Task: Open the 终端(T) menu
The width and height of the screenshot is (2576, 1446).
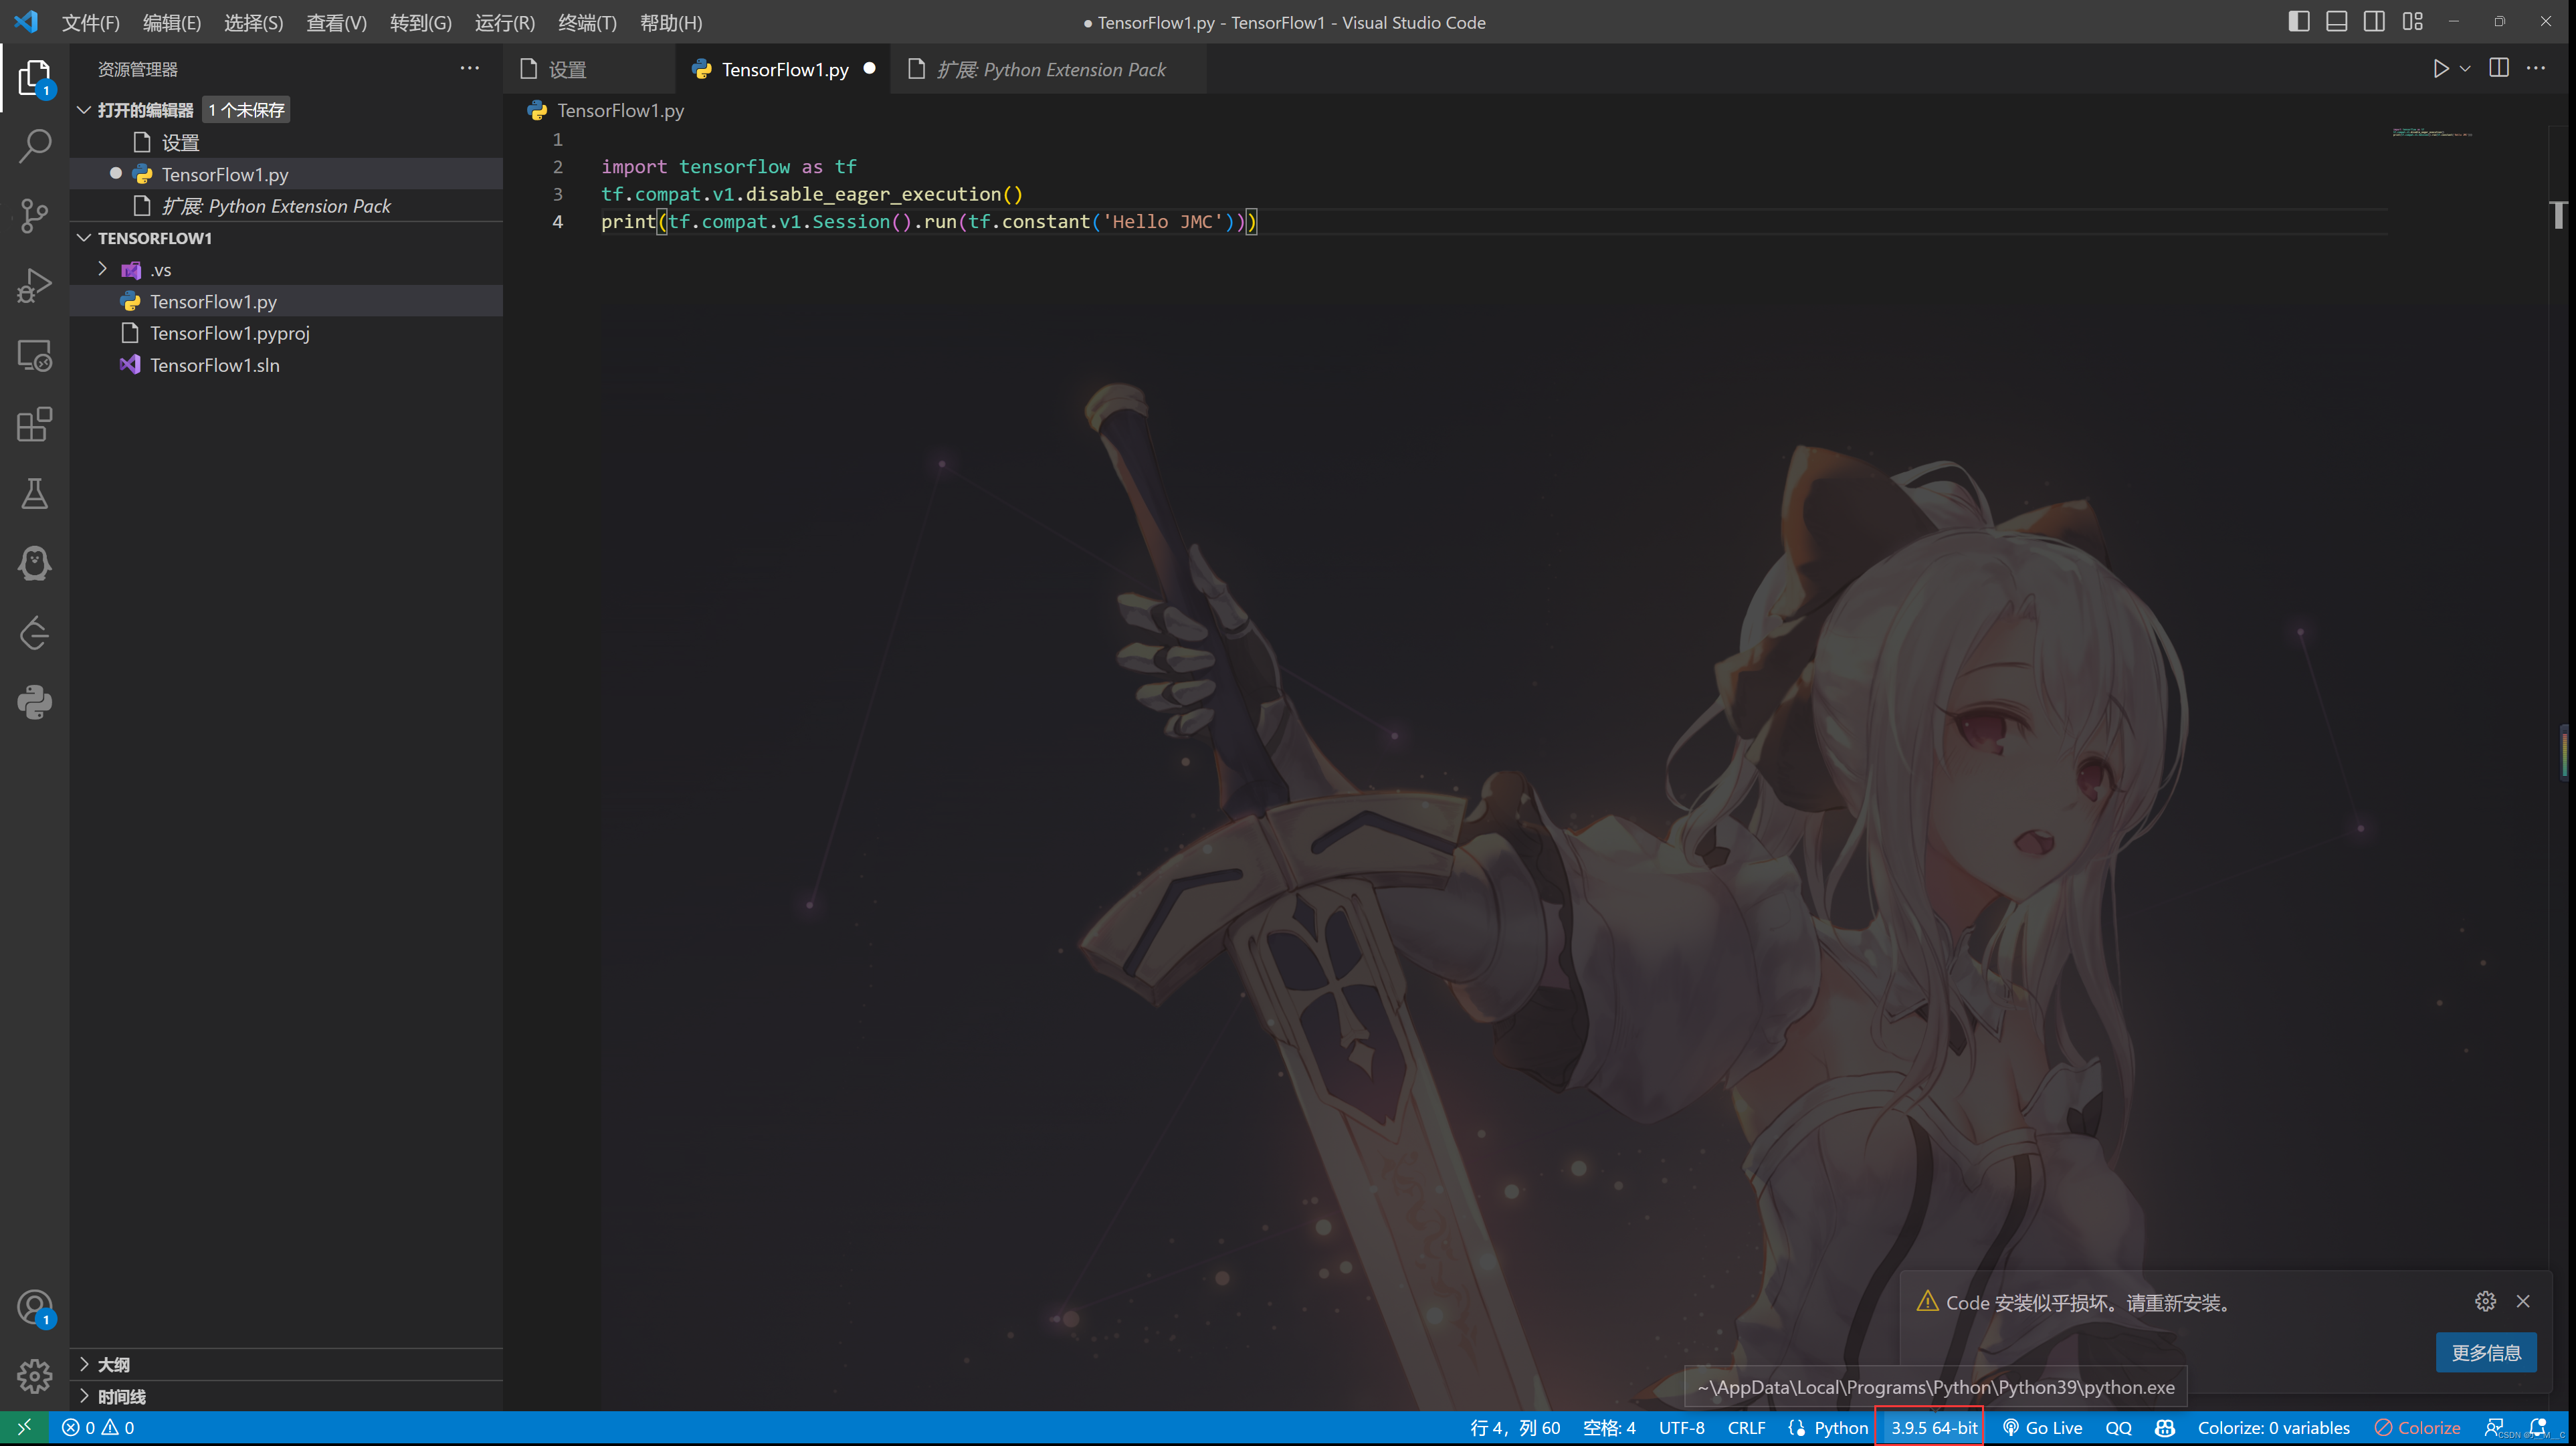Action: (587, 22)
